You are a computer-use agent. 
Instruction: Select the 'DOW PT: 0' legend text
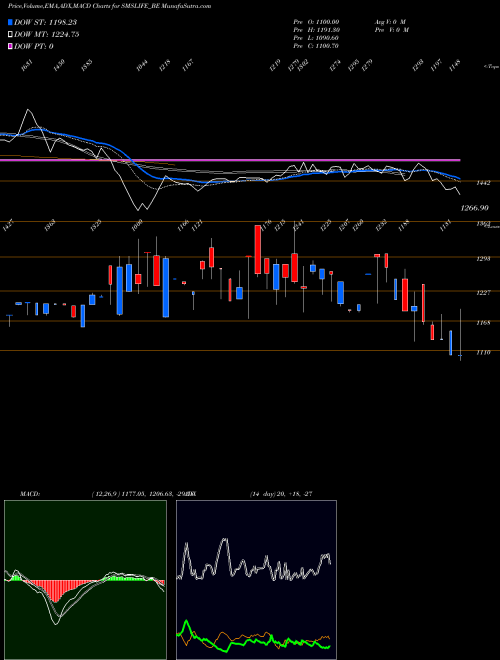(33, 46)
